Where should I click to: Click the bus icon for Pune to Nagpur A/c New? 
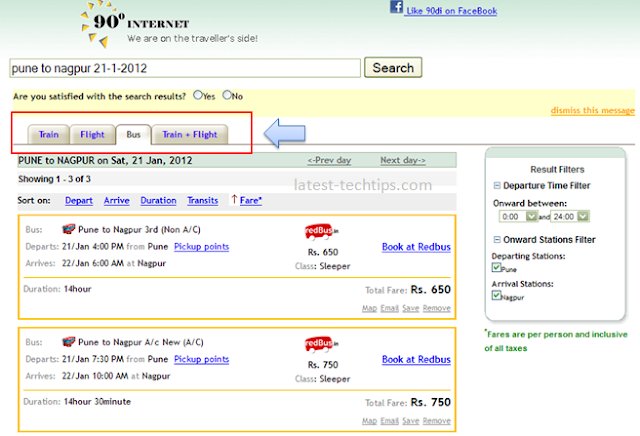[68, 342]
